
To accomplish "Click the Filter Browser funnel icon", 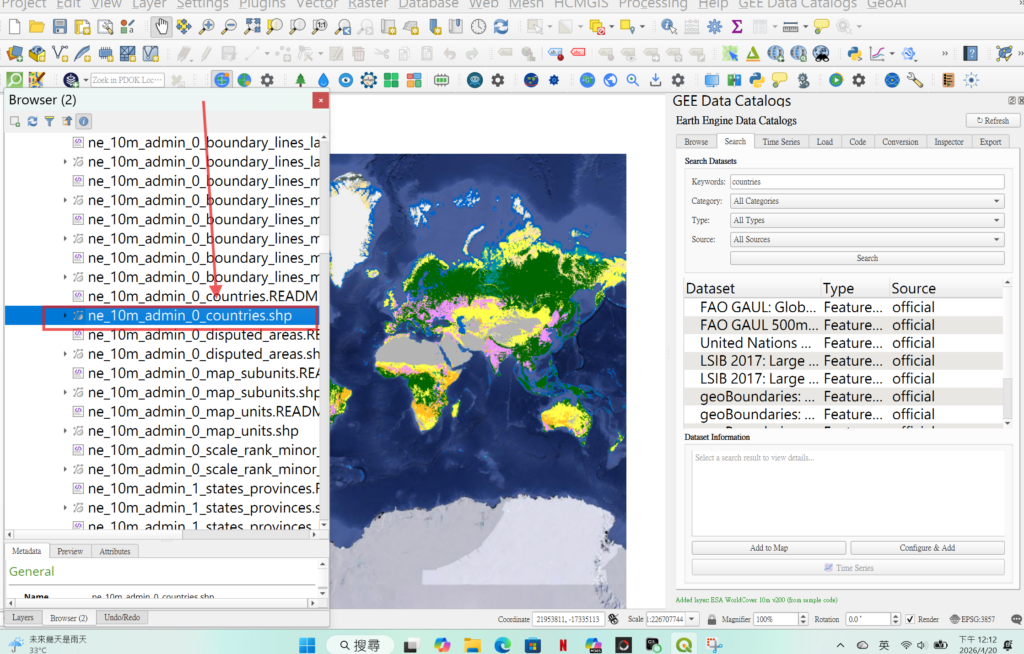I will (x=49, y=121).
